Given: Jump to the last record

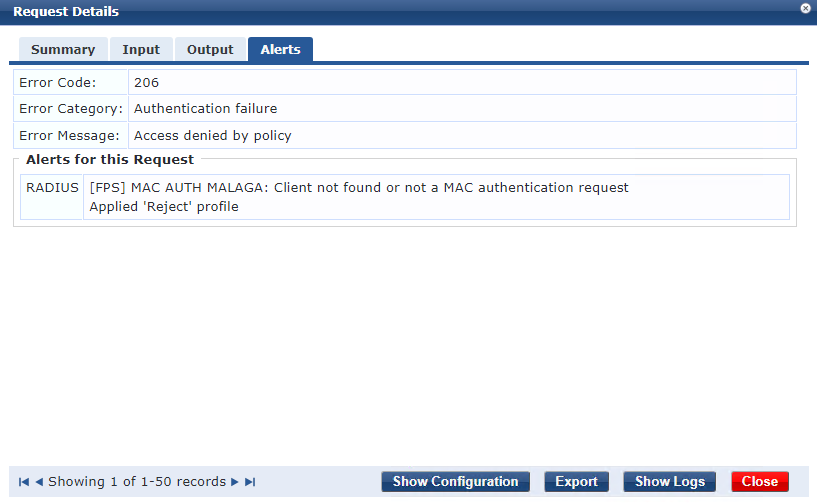Looking at the screenshot, I should click(250, 482).
